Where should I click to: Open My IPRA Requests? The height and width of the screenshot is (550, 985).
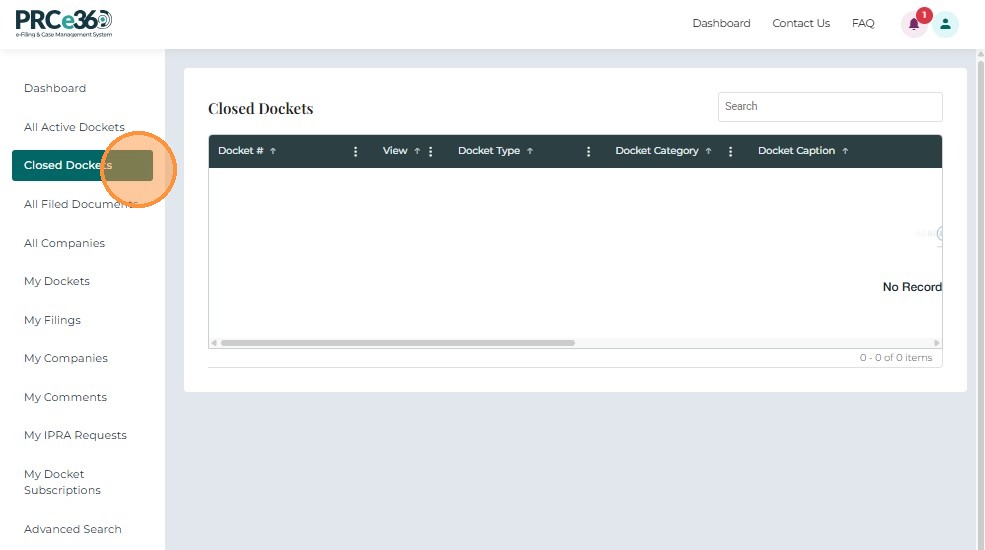click(75, 435)
